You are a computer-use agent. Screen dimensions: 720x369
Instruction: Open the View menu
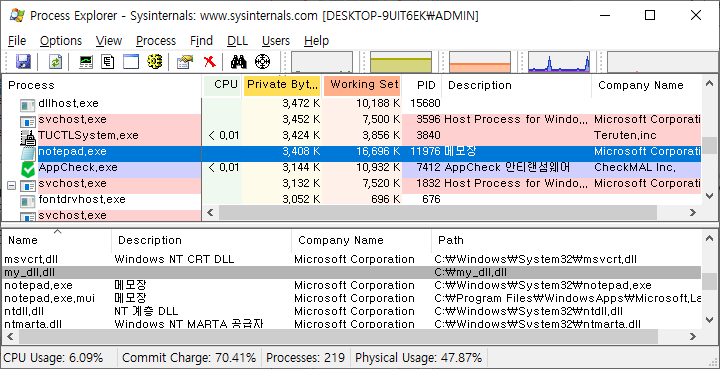109,41
